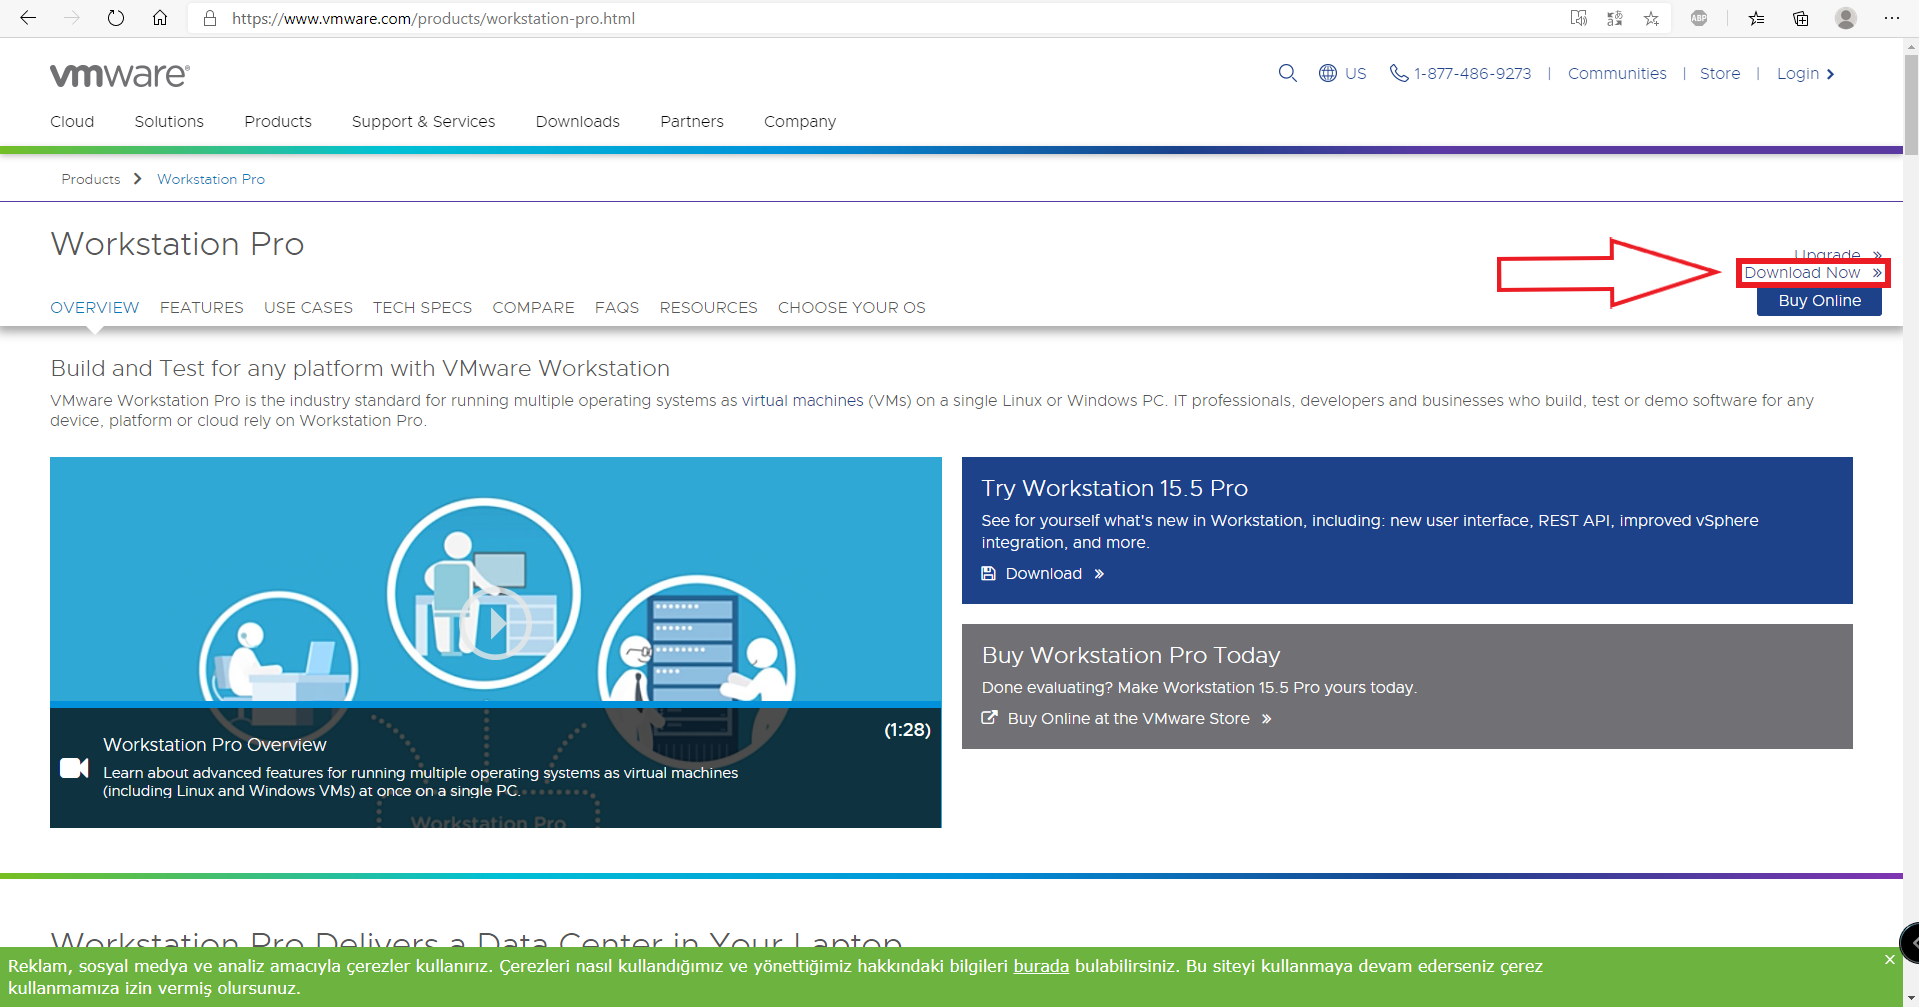Click the Workstation Pro breadcrumb link
The image size is (1919, 1007).
coord(211,179)
